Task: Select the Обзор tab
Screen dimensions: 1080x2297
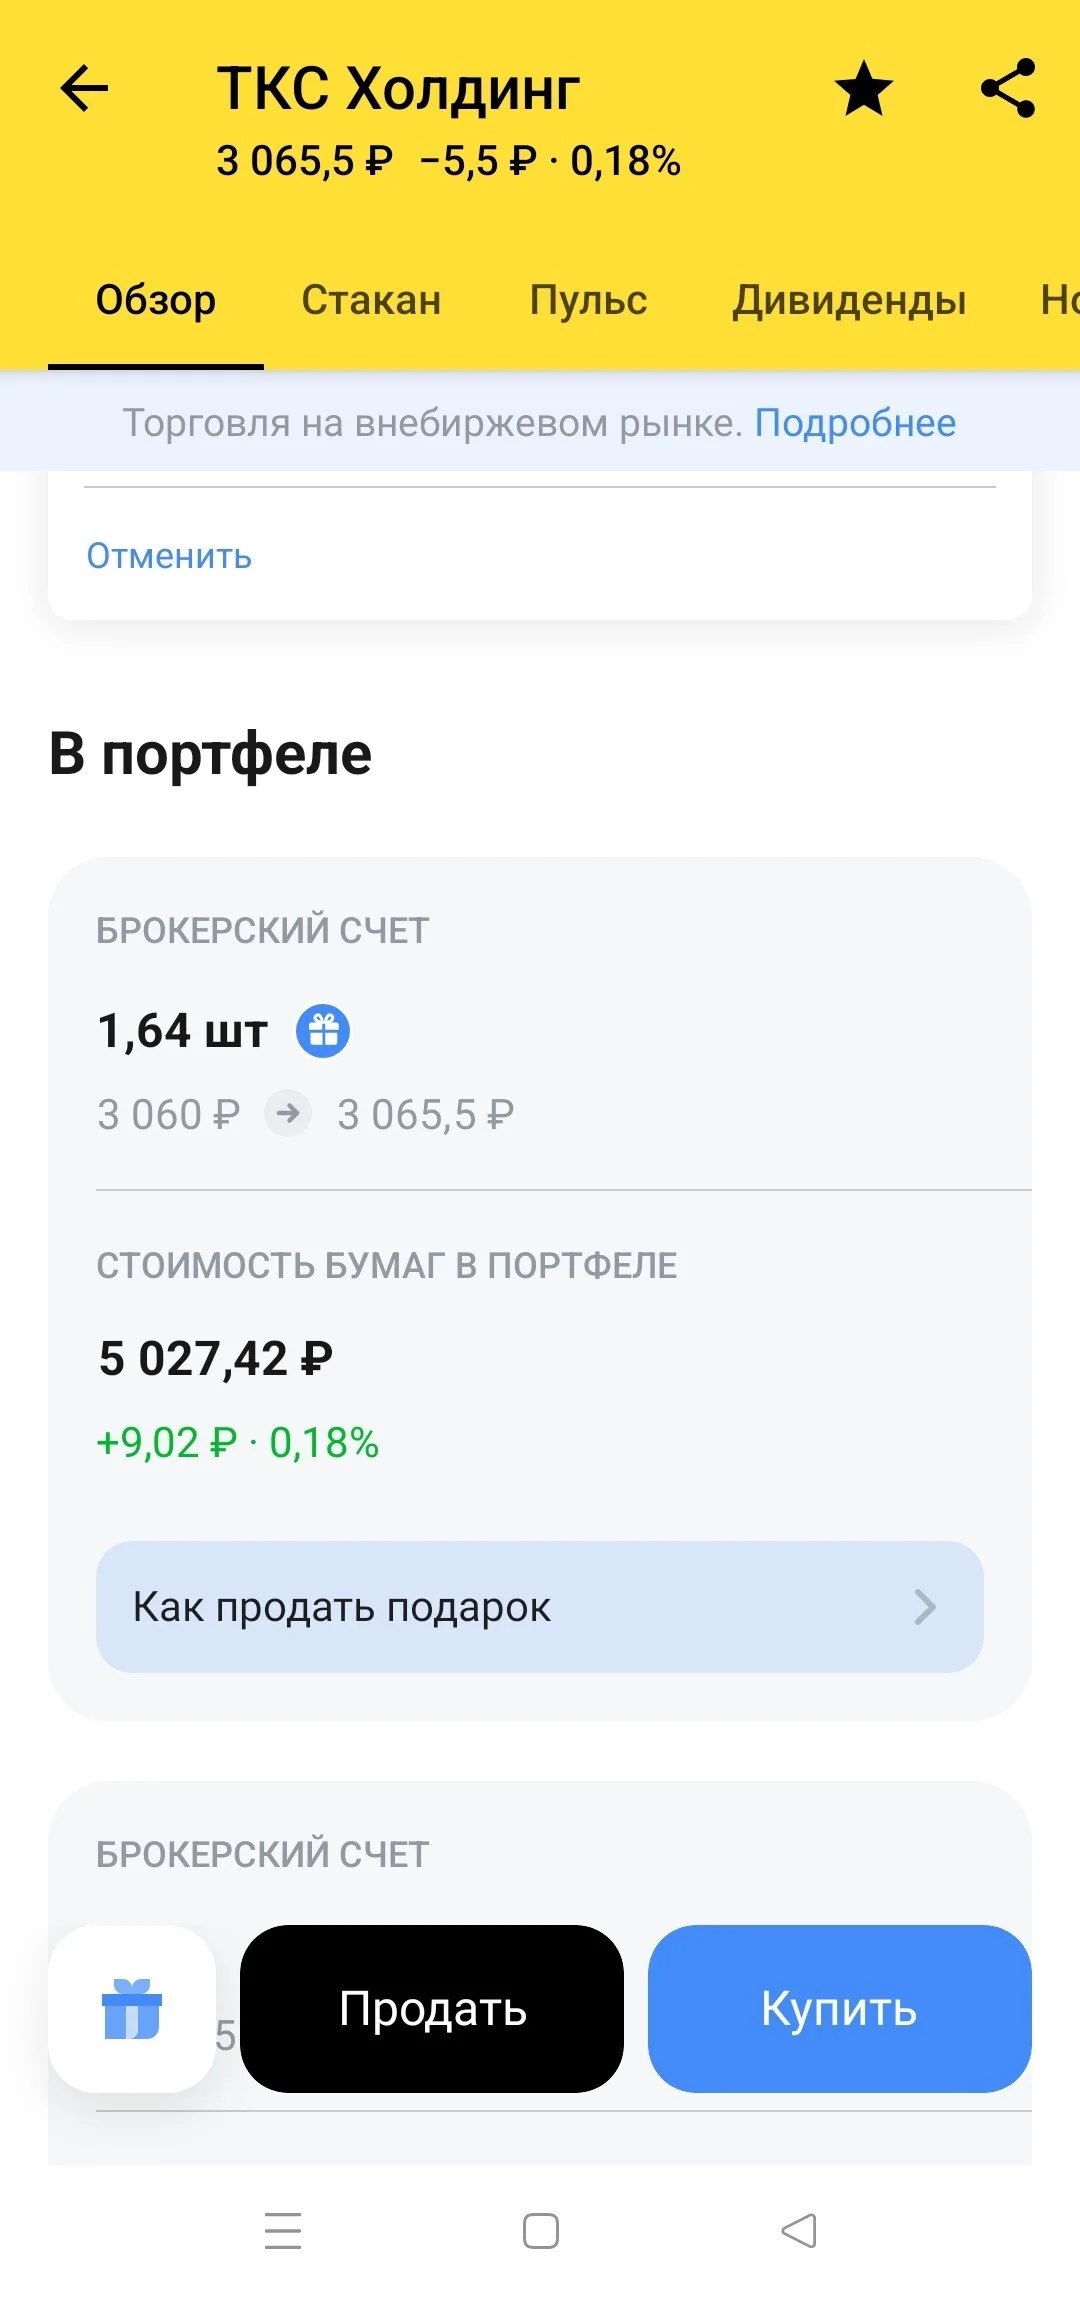Action: (156, 300)
